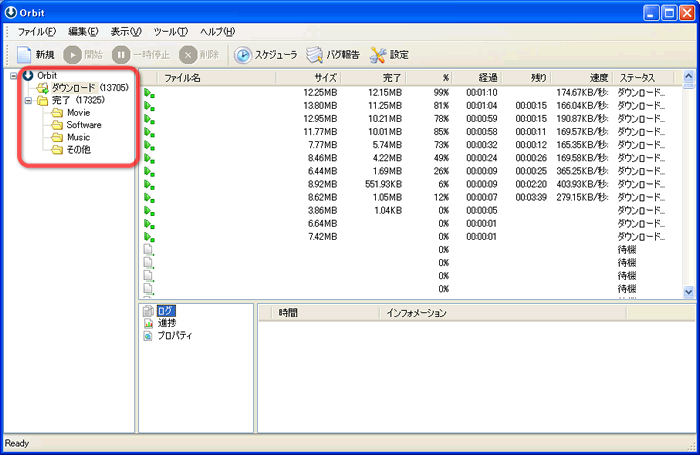Screen dimensions: 700x455
Task: Sort by 速度 column header
Action: tap(583, 78)
